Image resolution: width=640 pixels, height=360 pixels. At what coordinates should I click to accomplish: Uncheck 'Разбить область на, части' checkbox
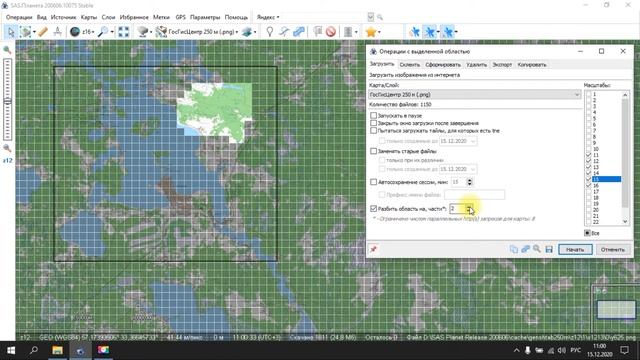tap(373, 209)
